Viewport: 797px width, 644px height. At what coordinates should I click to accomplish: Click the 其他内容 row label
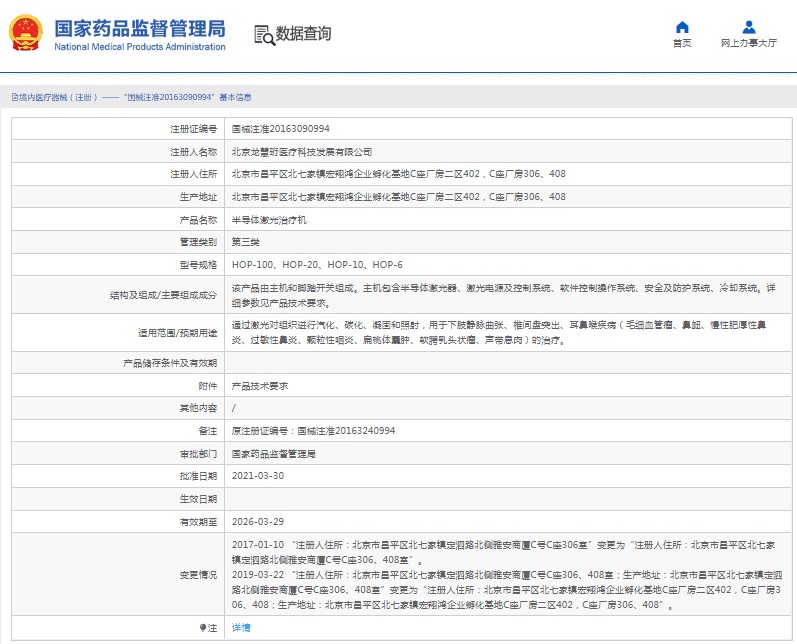pos(198,408)
